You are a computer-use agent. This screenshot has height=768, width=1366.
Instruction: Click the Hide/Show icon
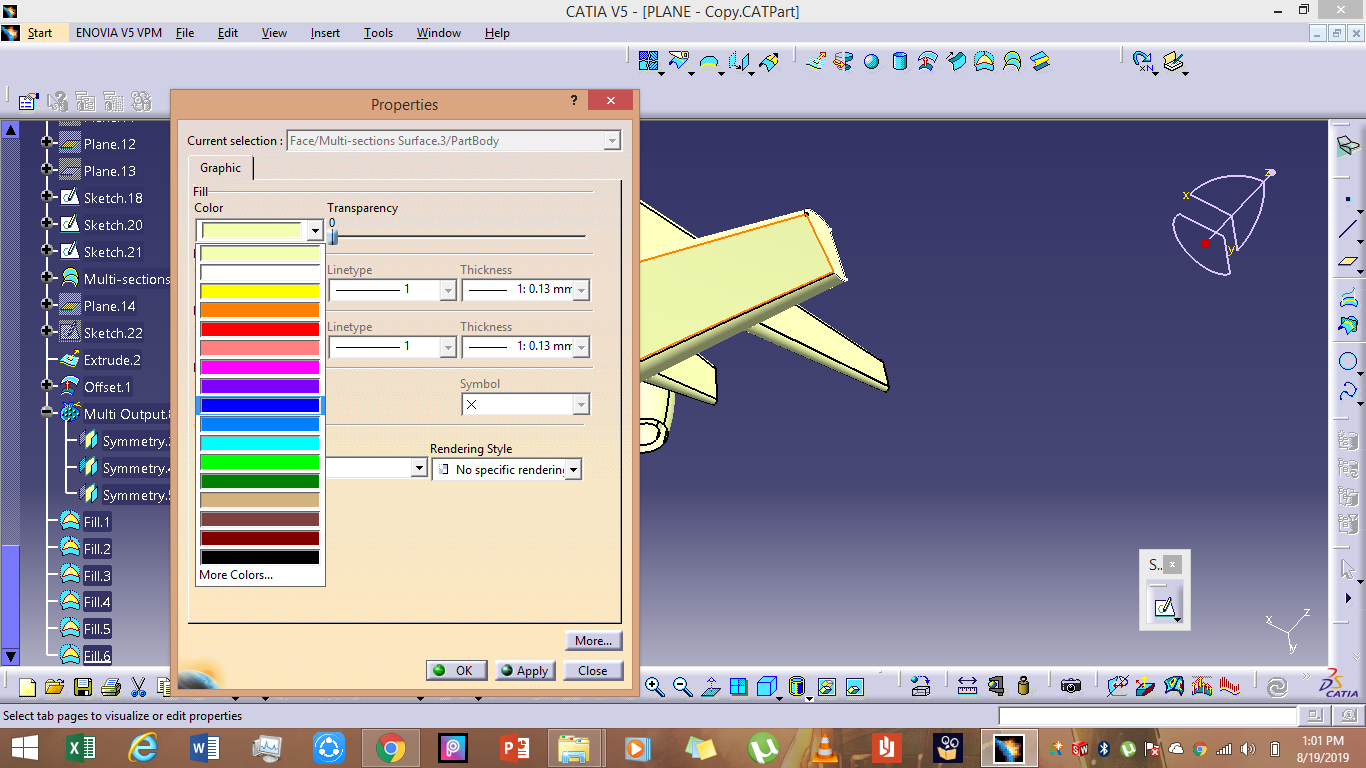coord(826,686)
